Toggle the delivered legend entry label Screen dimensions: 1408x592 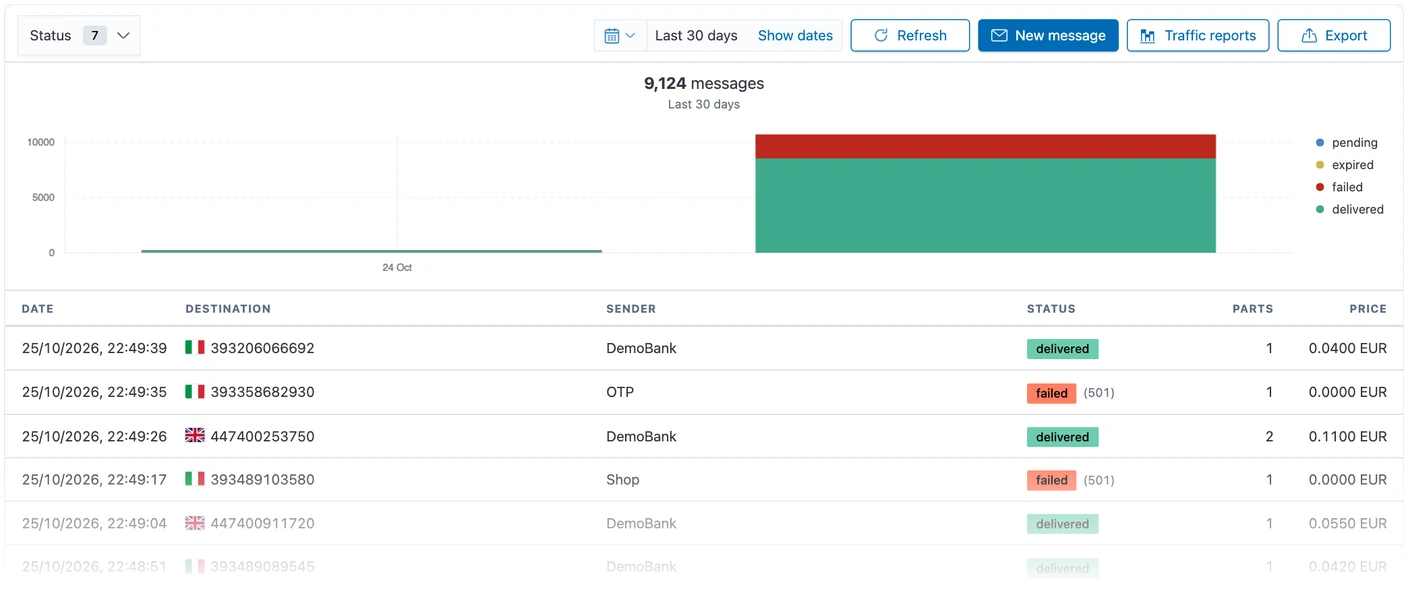1357,209
